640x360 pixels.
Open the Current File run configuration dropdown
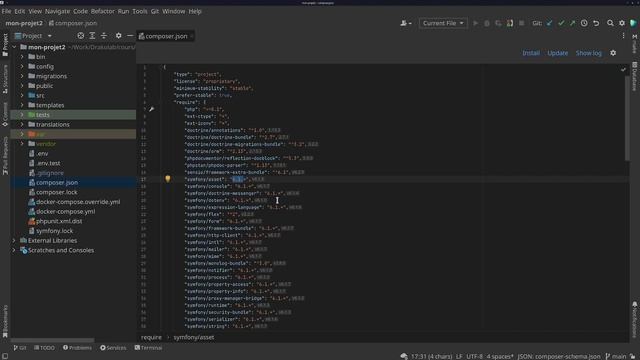[x=443, y=23]
